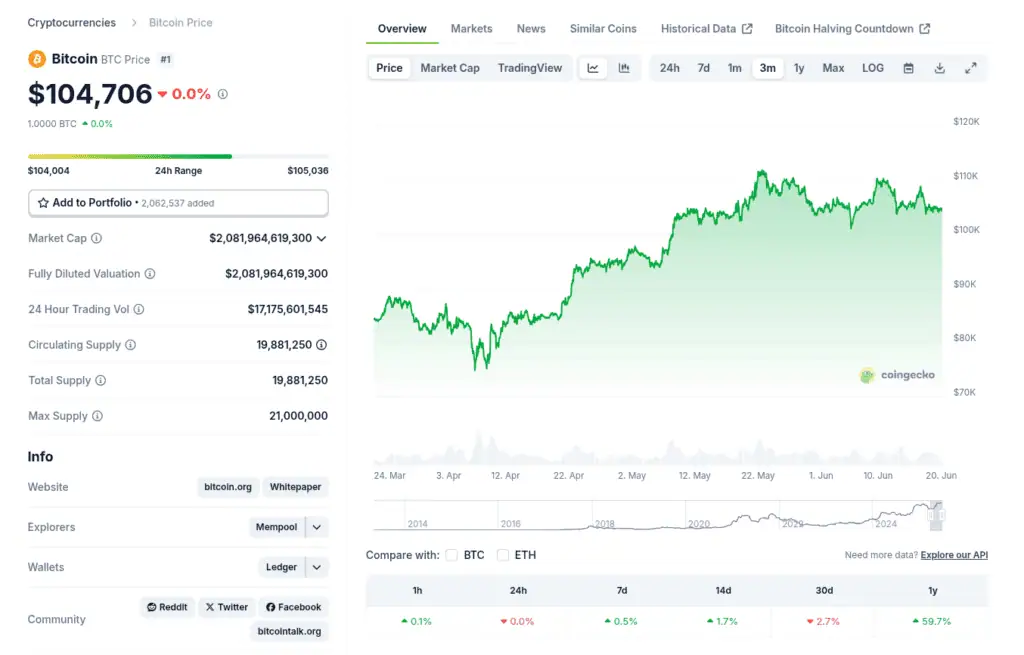1024x655 pixels.
Task: Click the 24h Range progress bar
Action: pos(178,156)
